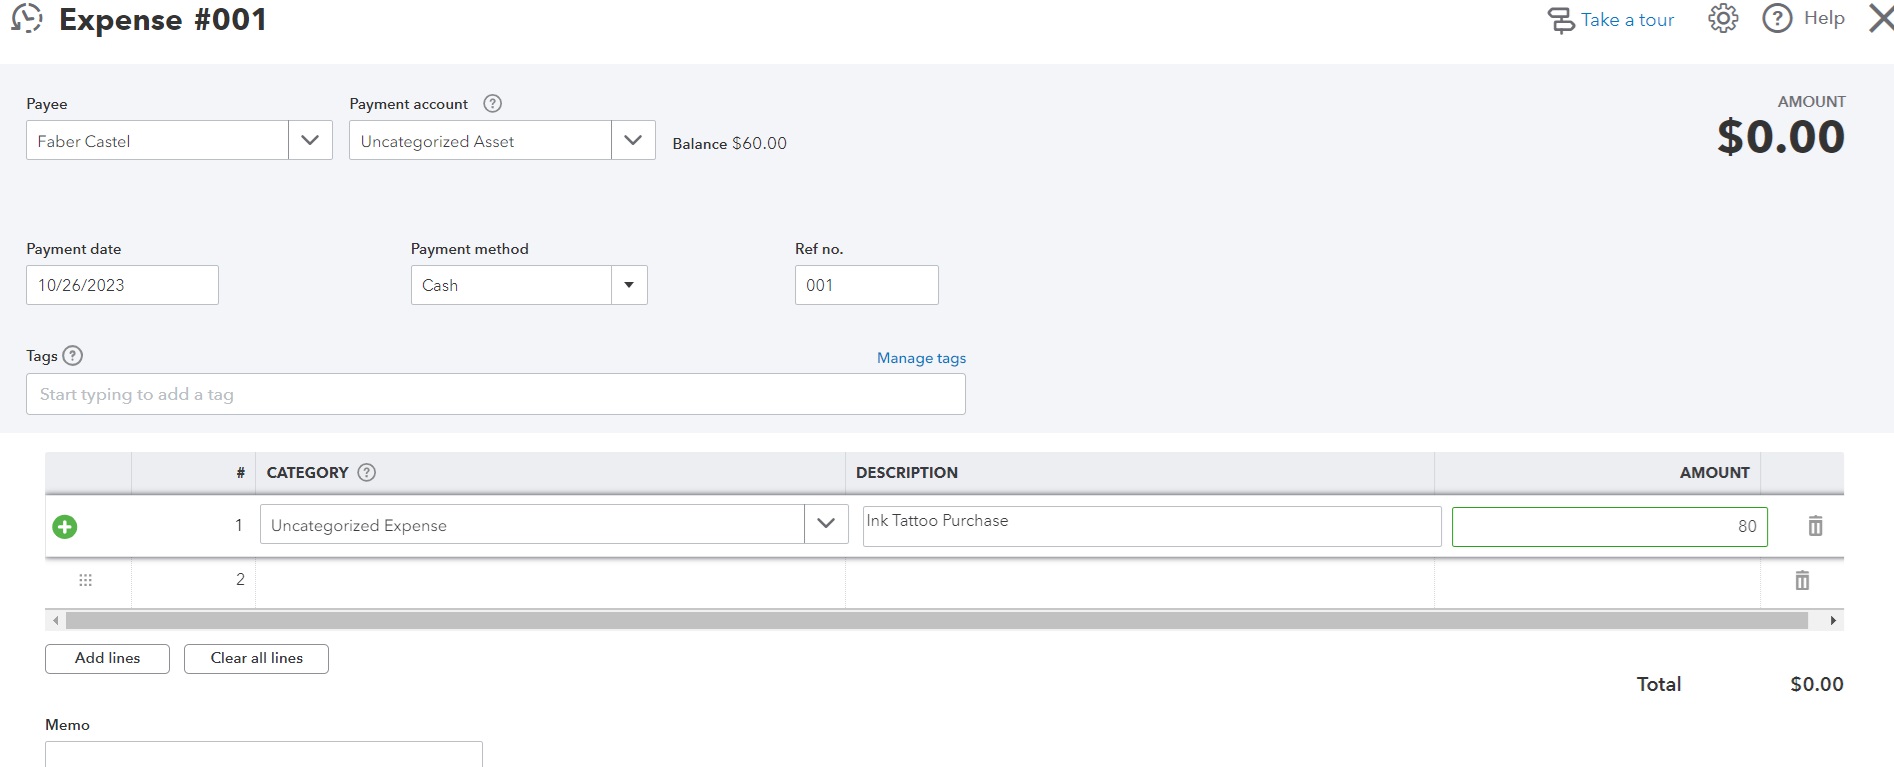Close the Expense form
The width and height of the screenshot is (1894, 767).
point(1881,18)
